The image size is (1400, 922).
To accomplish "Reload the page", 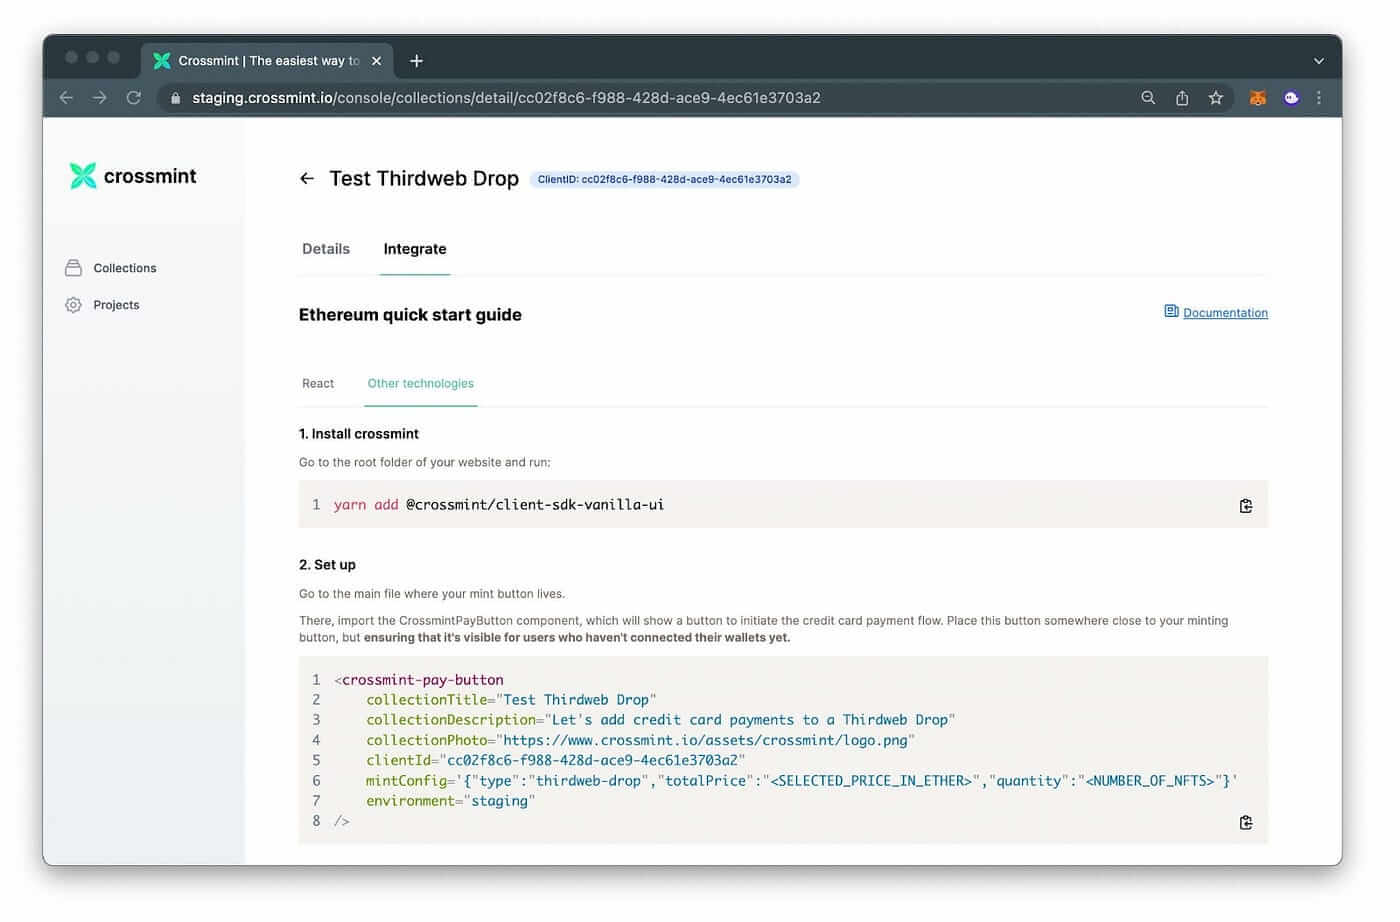I will tap(133, 98).
